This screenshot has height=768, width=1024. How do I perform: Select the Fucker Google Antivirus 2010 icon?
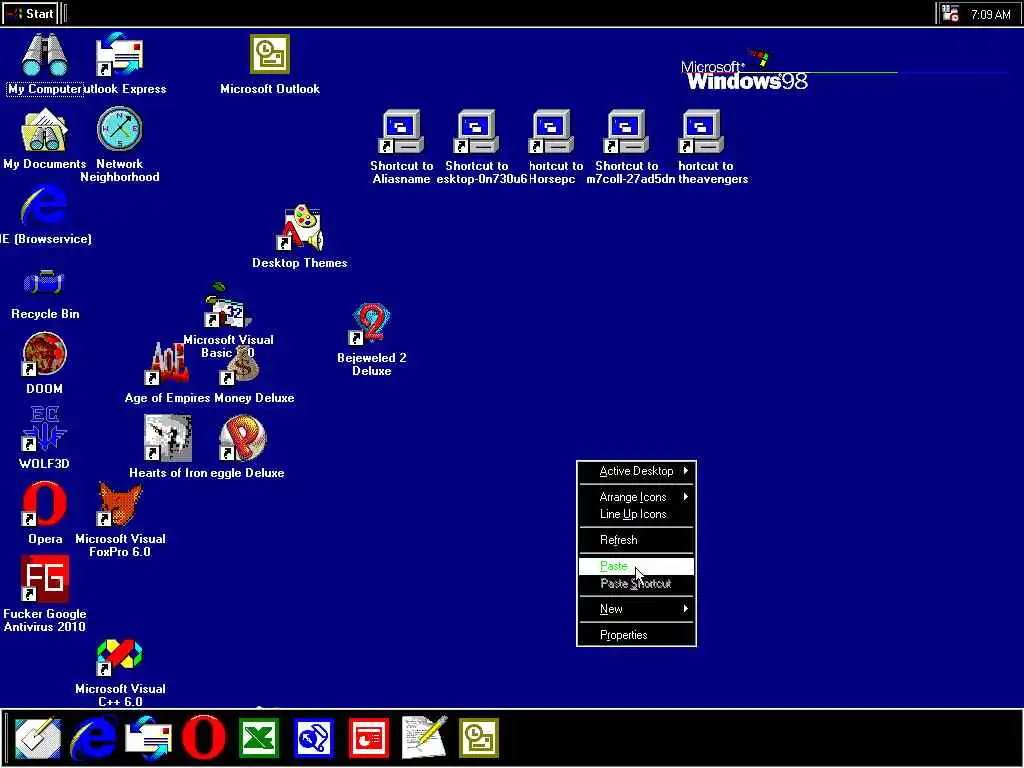pos(44,579)
